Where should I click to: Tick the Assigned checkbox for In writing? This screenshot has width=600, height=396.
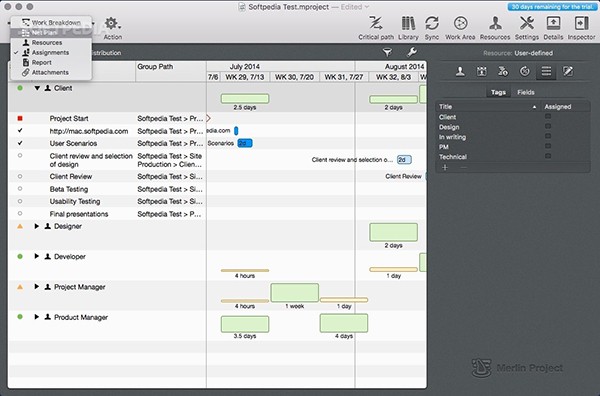[x=548, y=136]
